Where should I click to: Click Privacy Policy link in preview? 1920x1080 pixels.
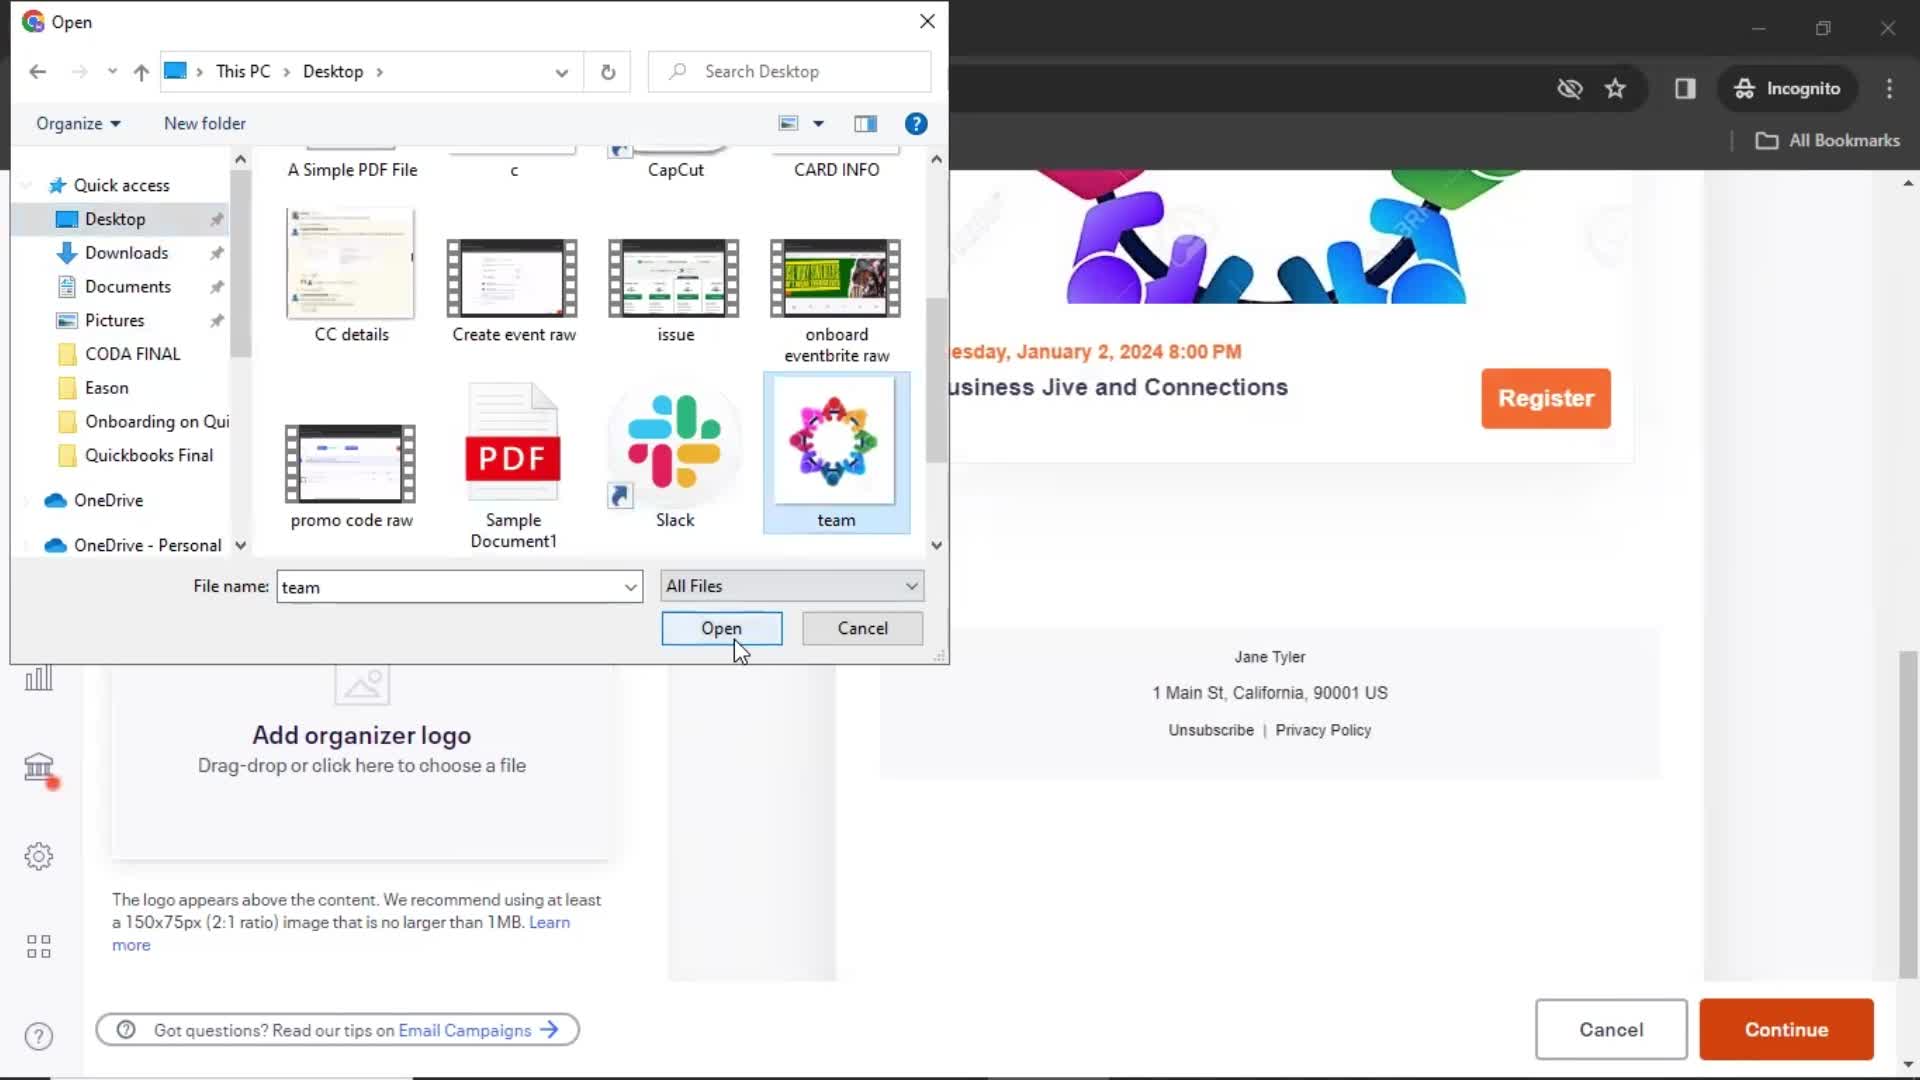coord(1322,731)
